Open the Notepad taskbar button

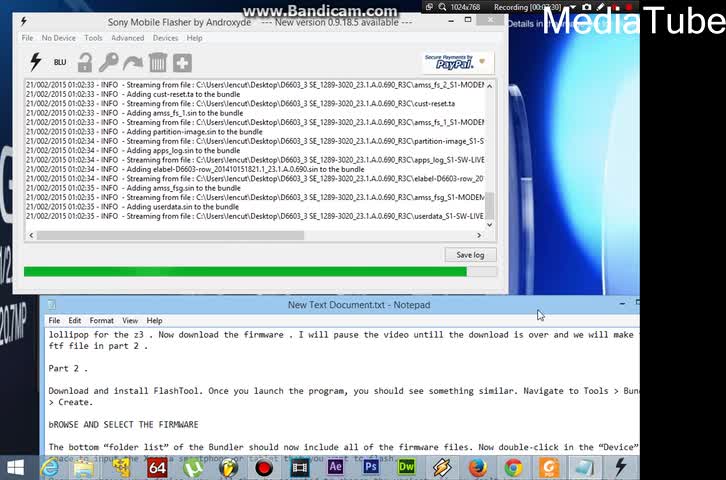pyautogui.click(x=585, y=468)
